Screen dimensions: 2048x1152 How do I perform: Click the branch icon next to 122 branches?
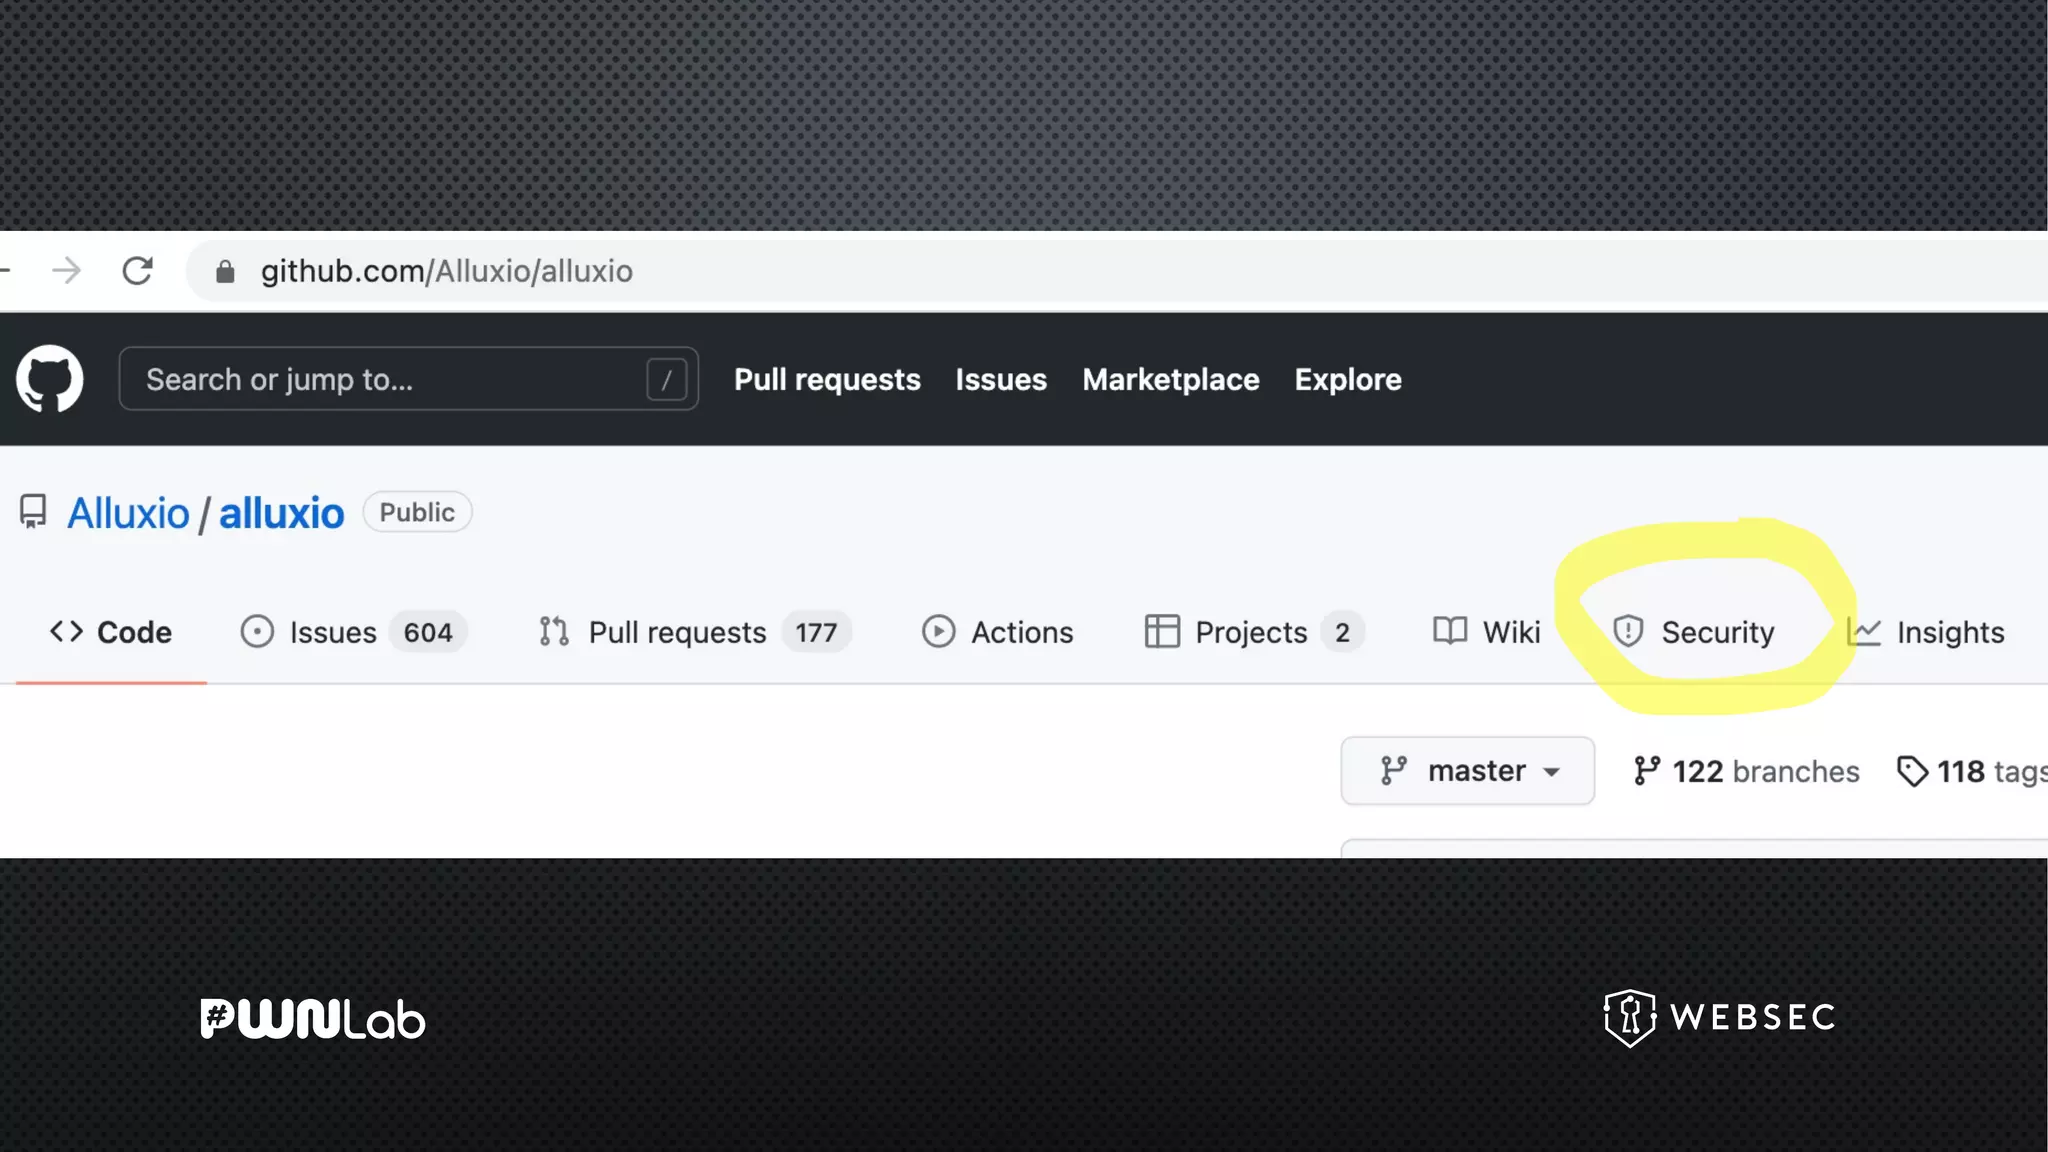(x=1646, y=771)
